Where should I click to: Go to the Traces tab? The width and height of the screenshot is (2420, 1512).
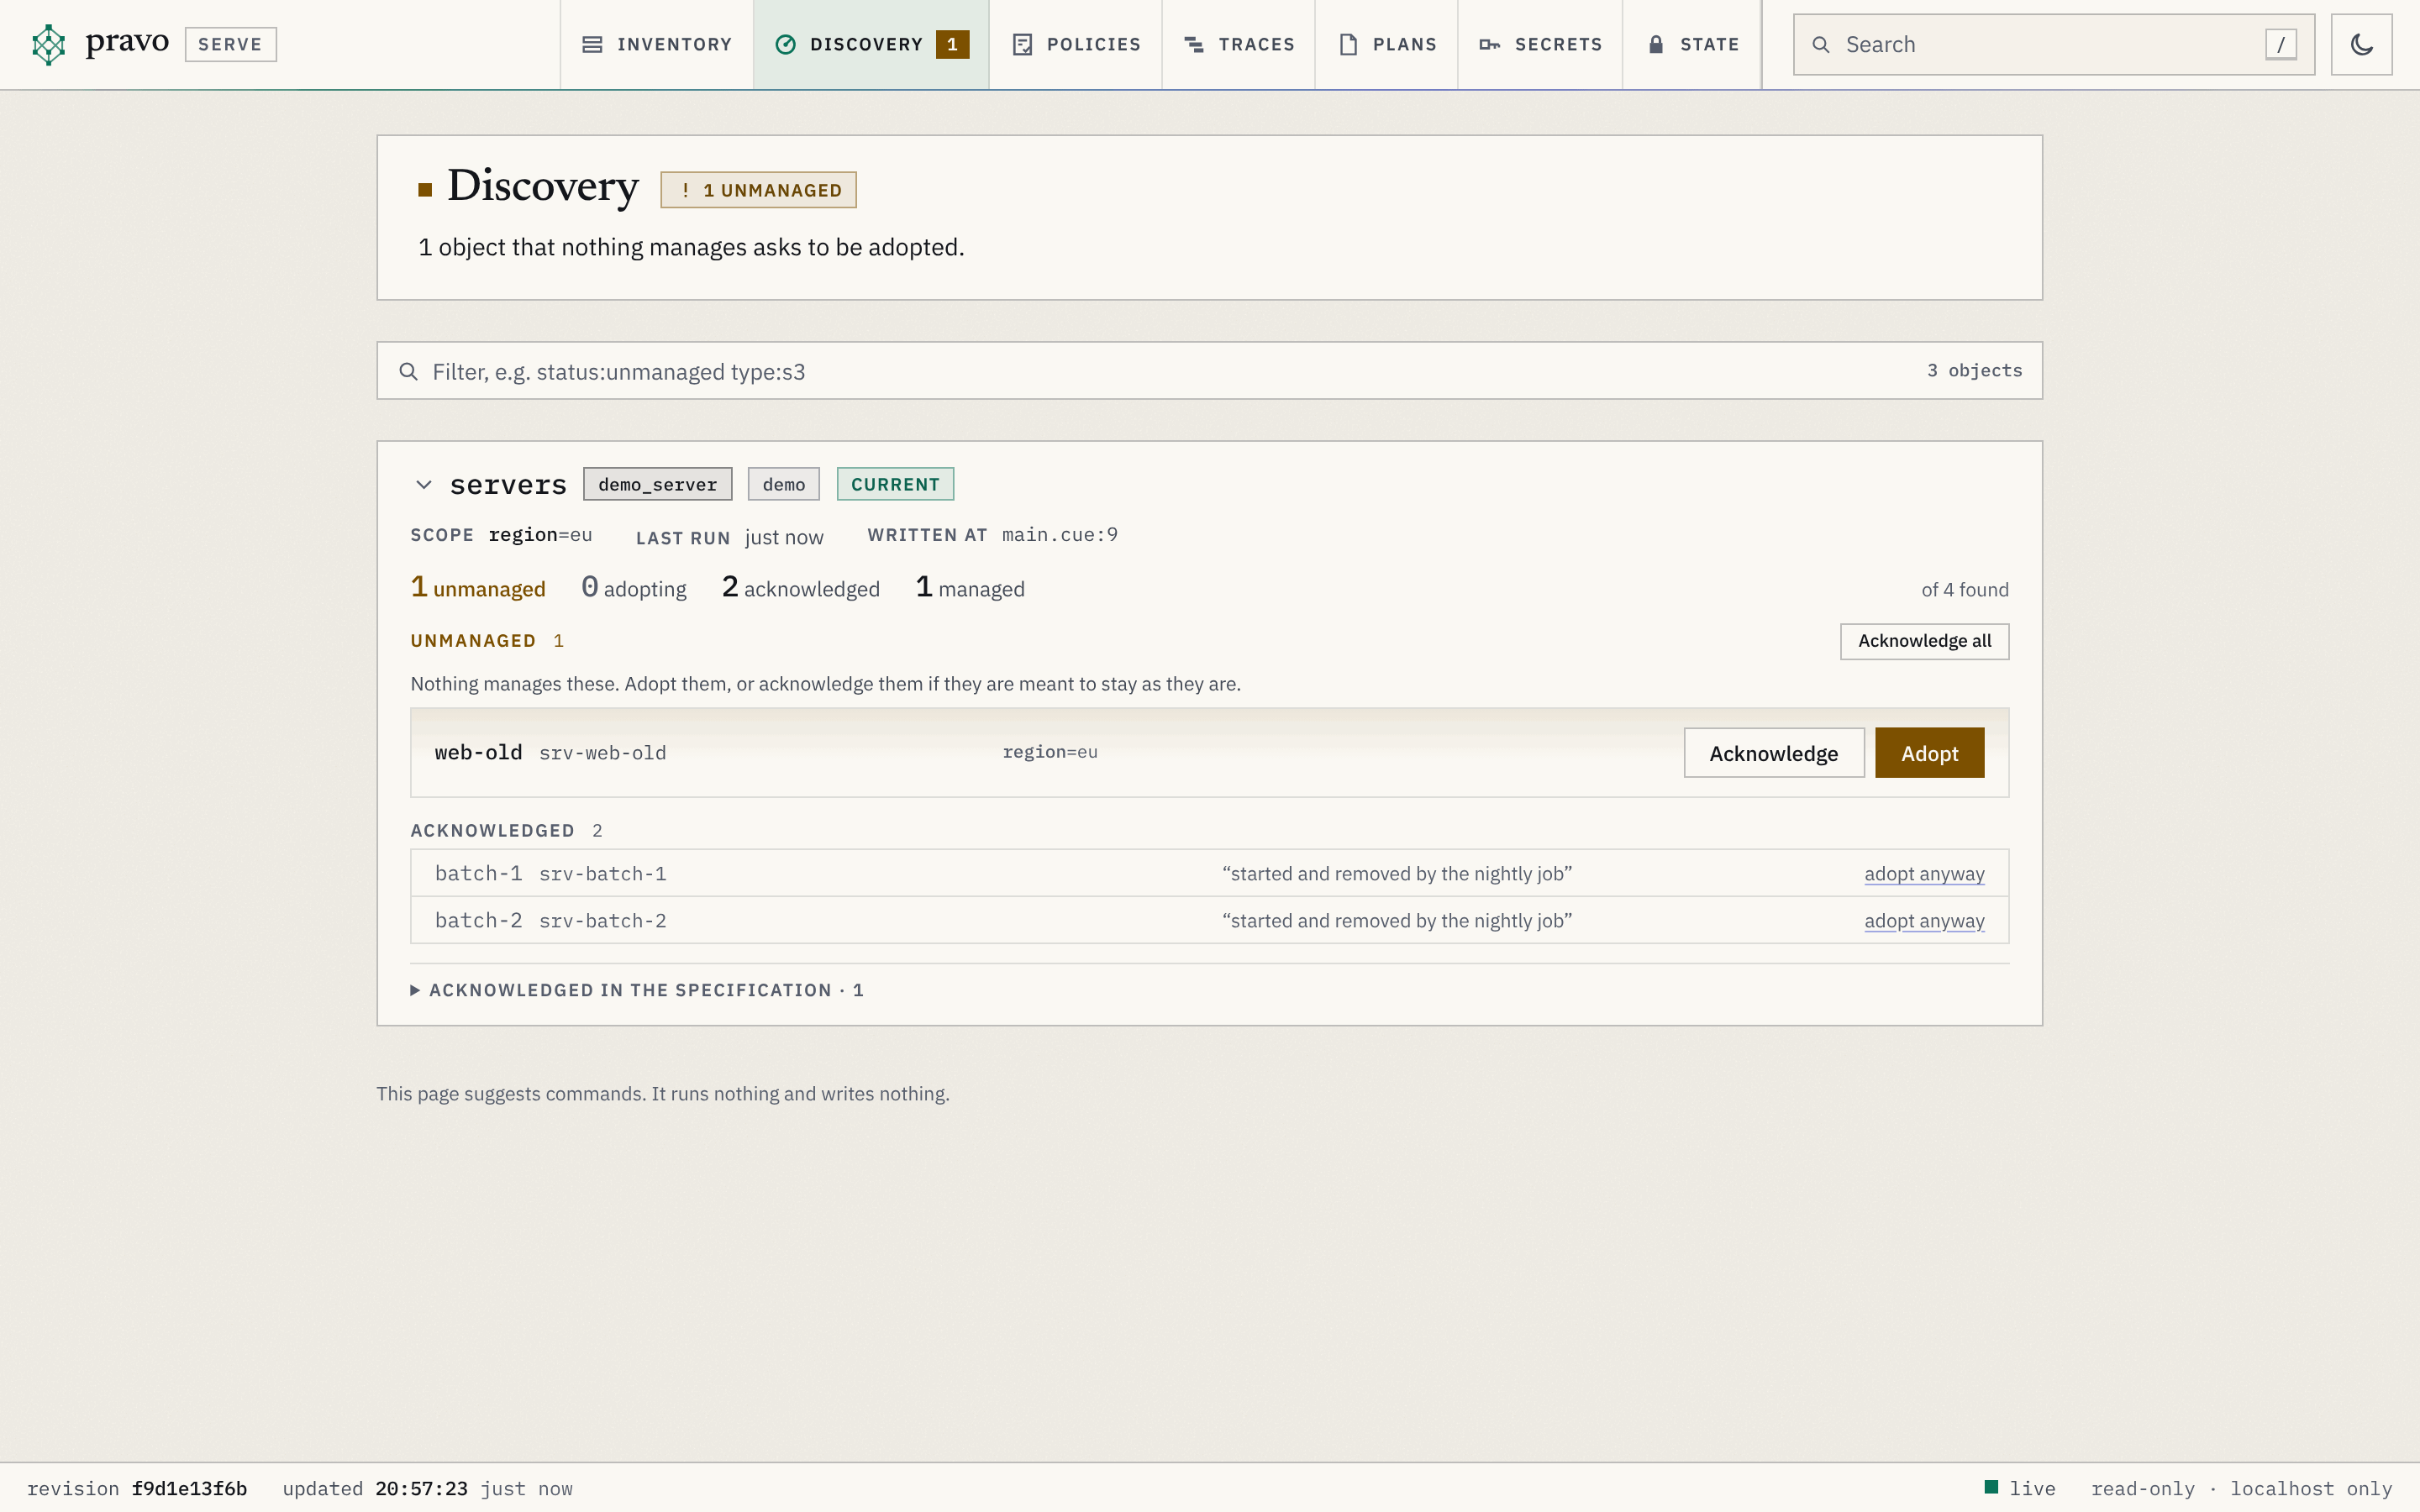click(x=1239, y=44)
